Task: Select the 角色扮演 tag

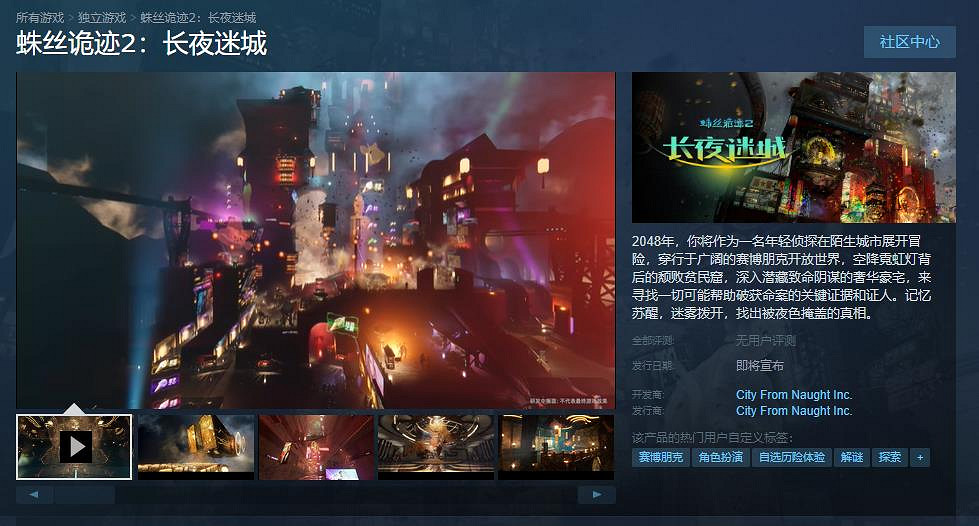Action: click(721, 457)
